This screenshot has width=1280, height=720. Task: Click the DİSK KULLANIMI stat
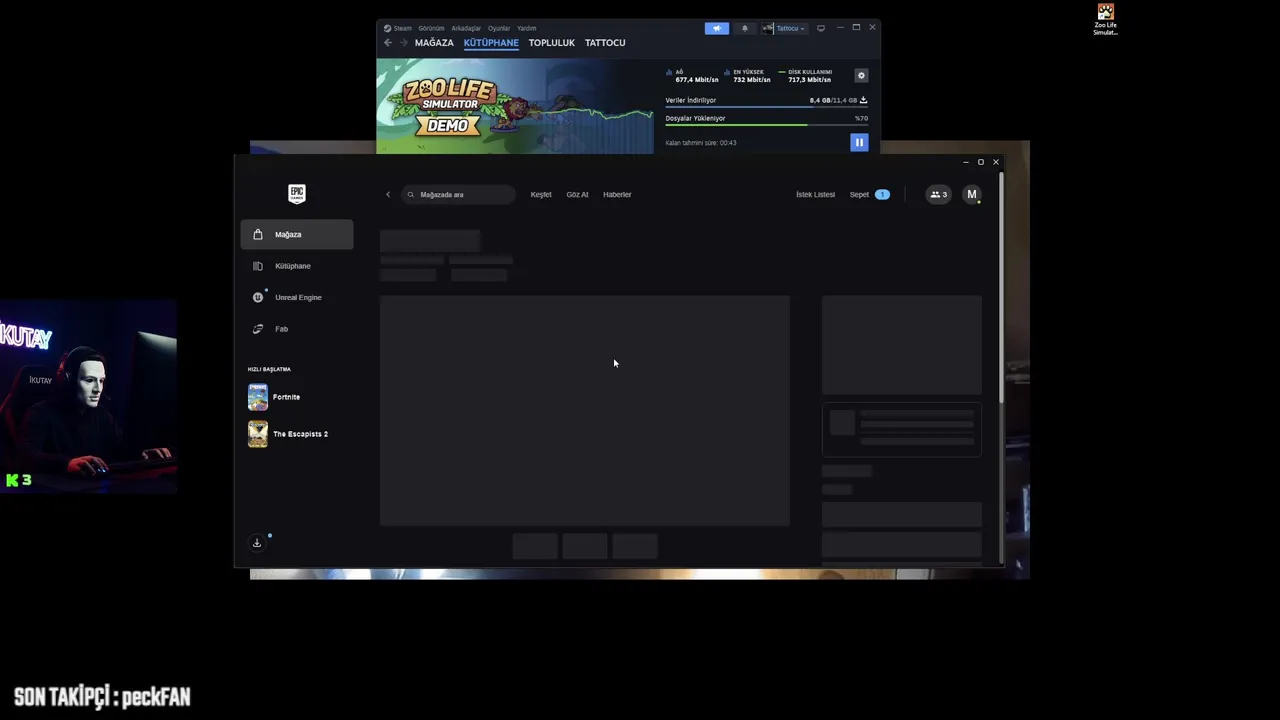coord(805,76)
